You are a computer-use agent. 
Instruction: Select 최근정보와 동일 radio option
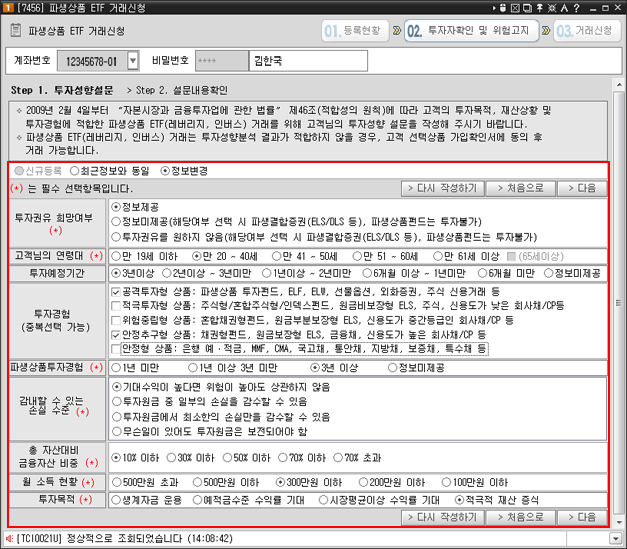(110, 171)
